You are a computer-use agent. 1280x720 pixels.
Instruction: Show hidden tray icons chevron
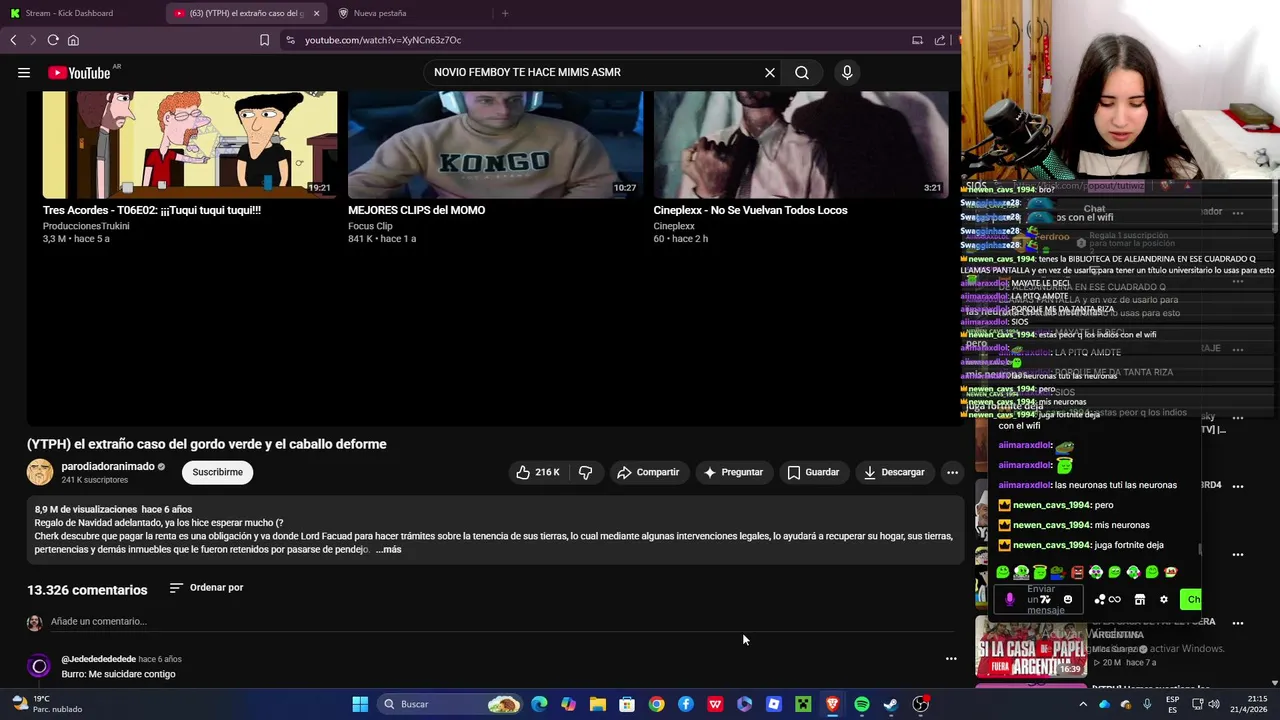1083,704
